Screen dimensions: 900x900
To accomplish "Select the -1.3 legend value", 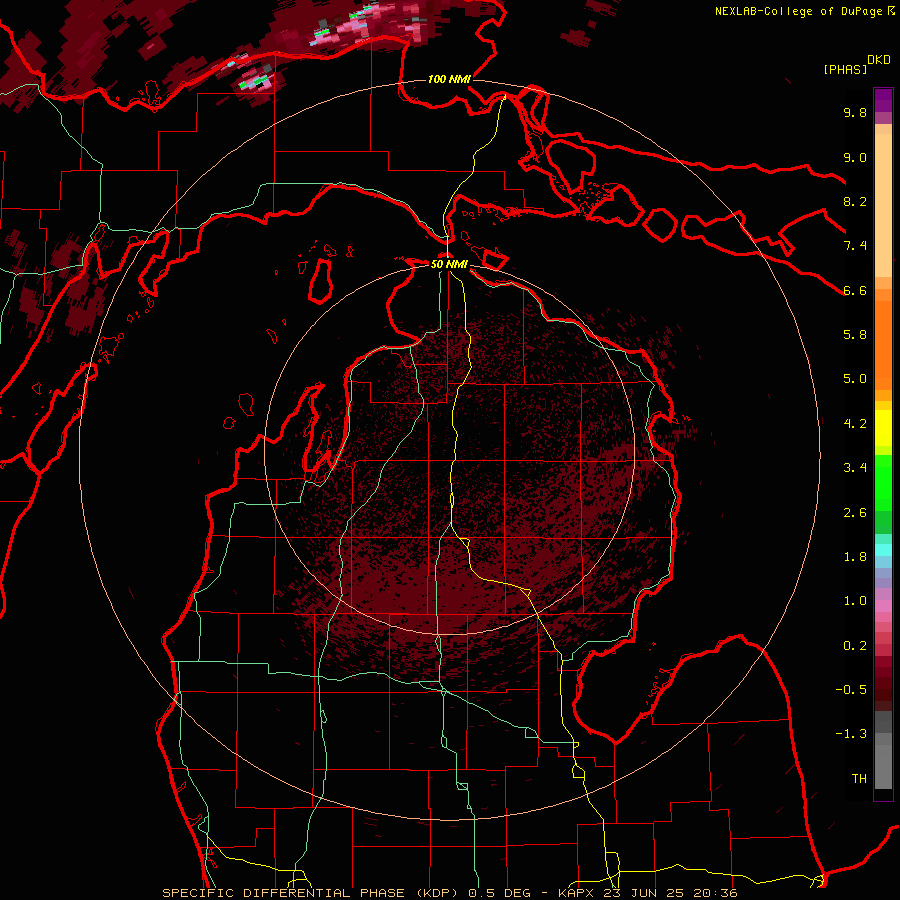I will (x=851, y=734).
